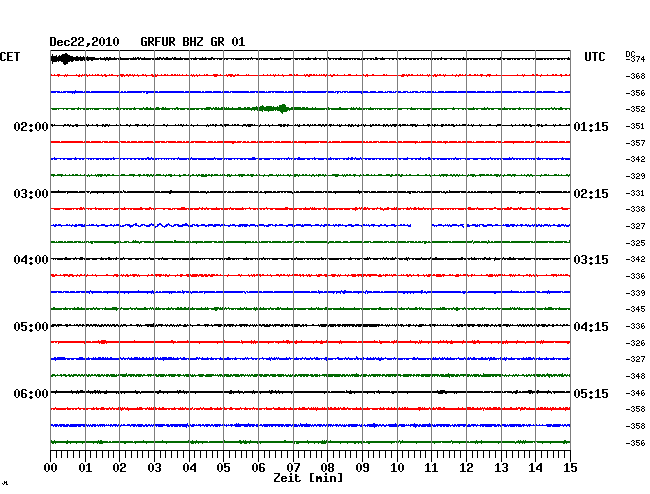Click the DC offset value -338
Viewport: 650px width, 494px height.
click(635, 209)
